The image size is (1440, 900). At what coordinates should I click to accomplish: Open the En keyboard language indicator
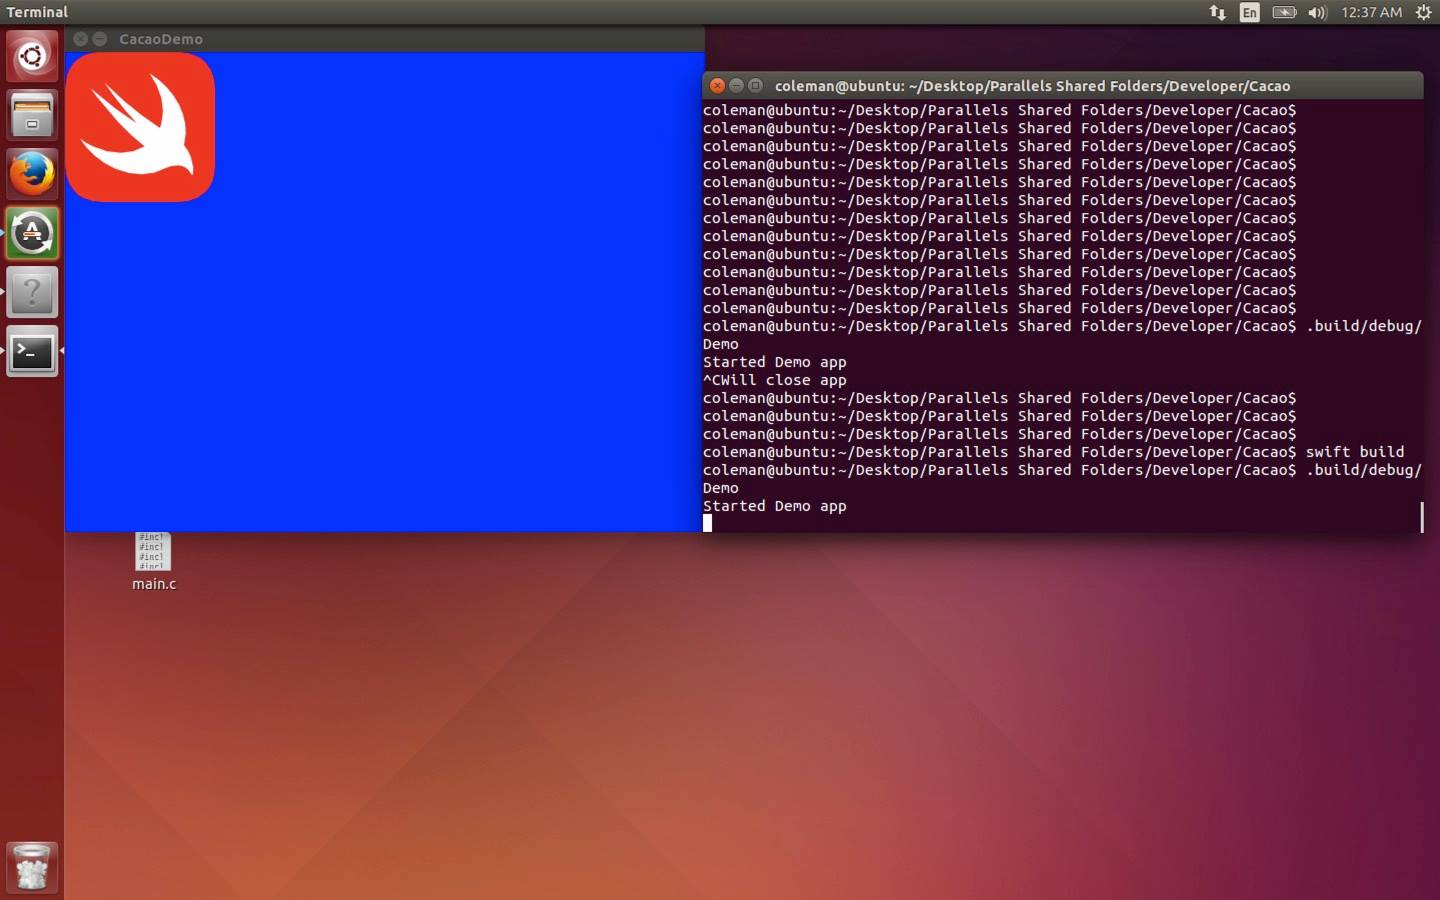(1249, 12)
